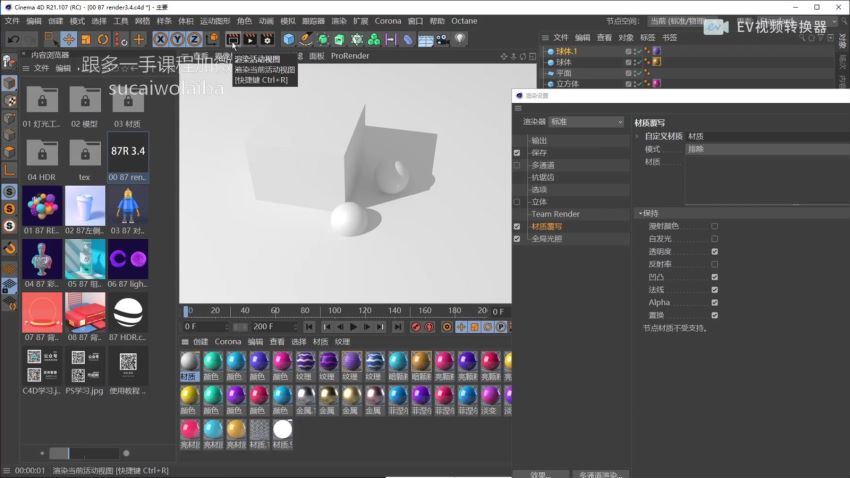Screen dimensions: 850x478
Task: Collapse the 保持 section
Action: coord(640,214)
